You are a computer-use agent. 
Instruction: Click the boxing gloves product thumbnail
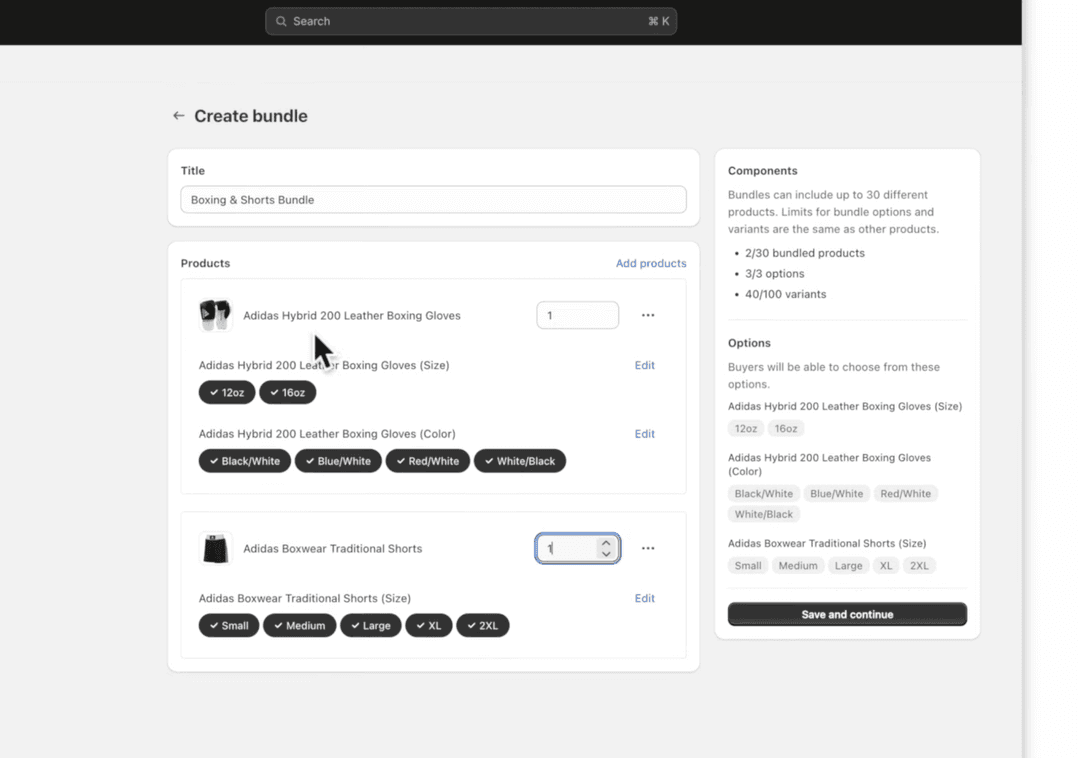click(215, 315)
